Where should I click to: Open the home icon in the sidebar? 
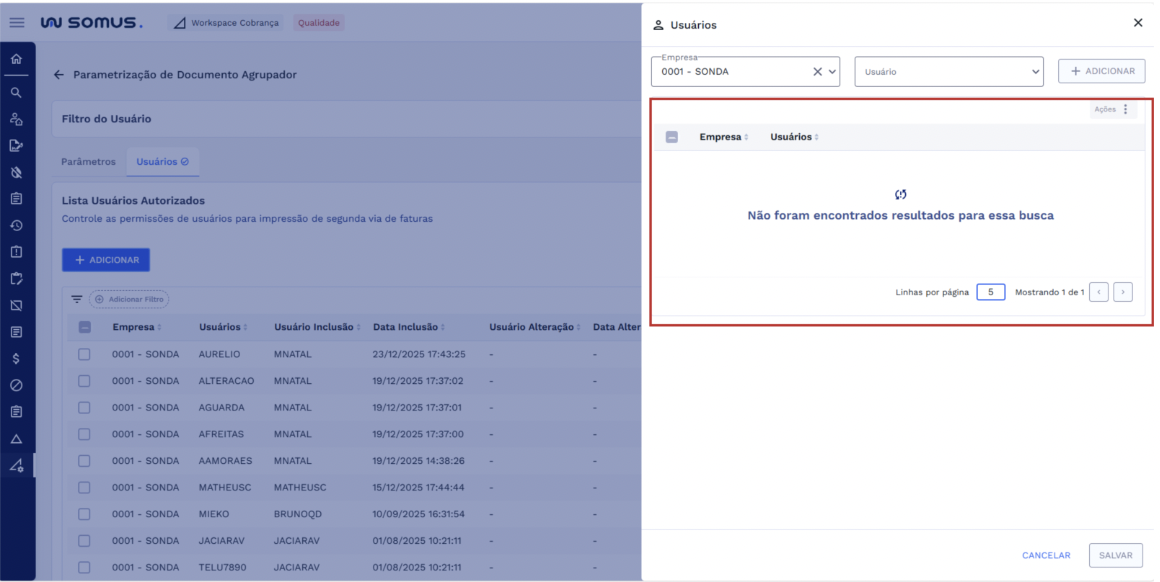pos(16,59)
